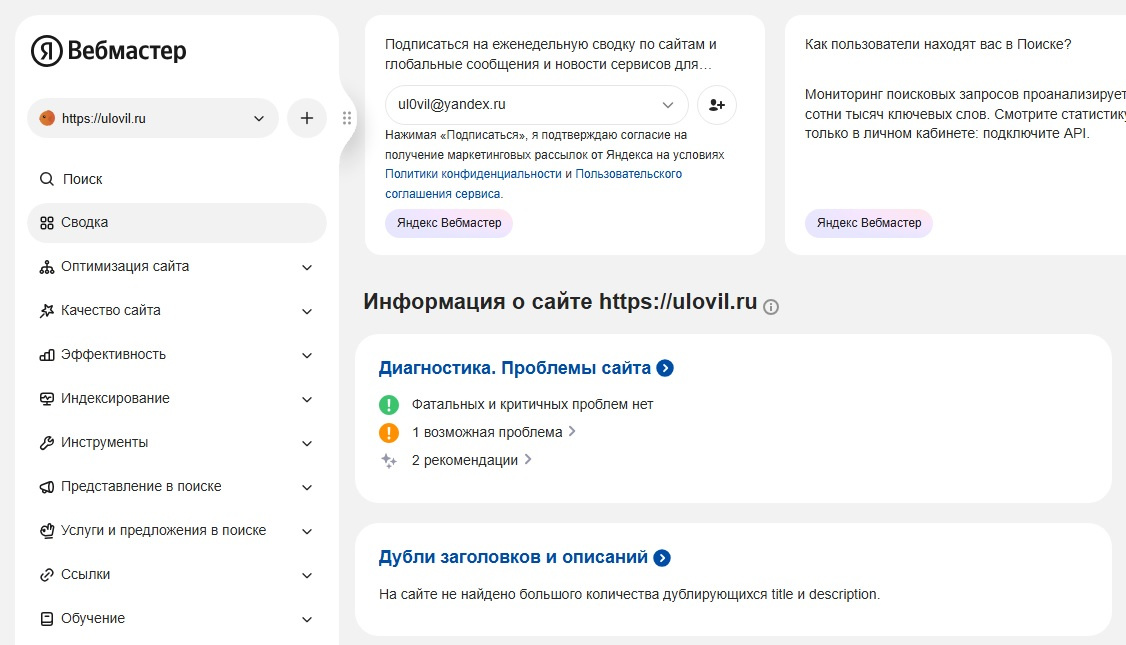The width and height of the screenshot is (1126, 645).
Task: Expand the Представление в поиске chevron
Action: click(x=307, y=487)
